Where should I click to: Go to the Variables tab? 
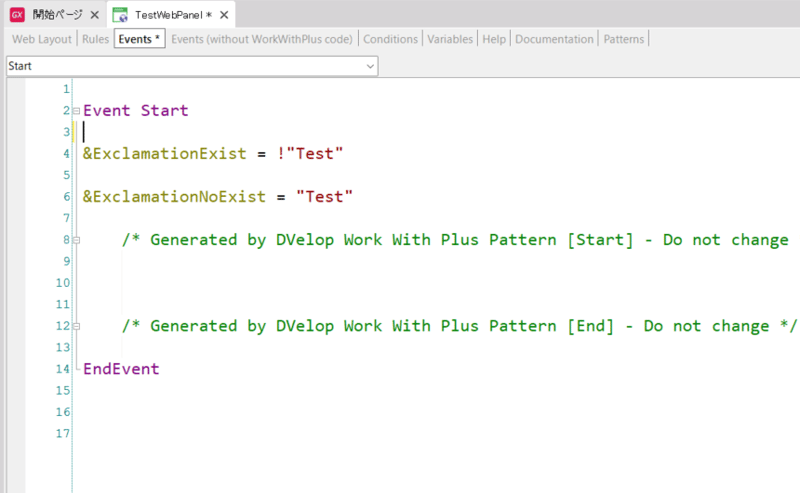point(450,39)
